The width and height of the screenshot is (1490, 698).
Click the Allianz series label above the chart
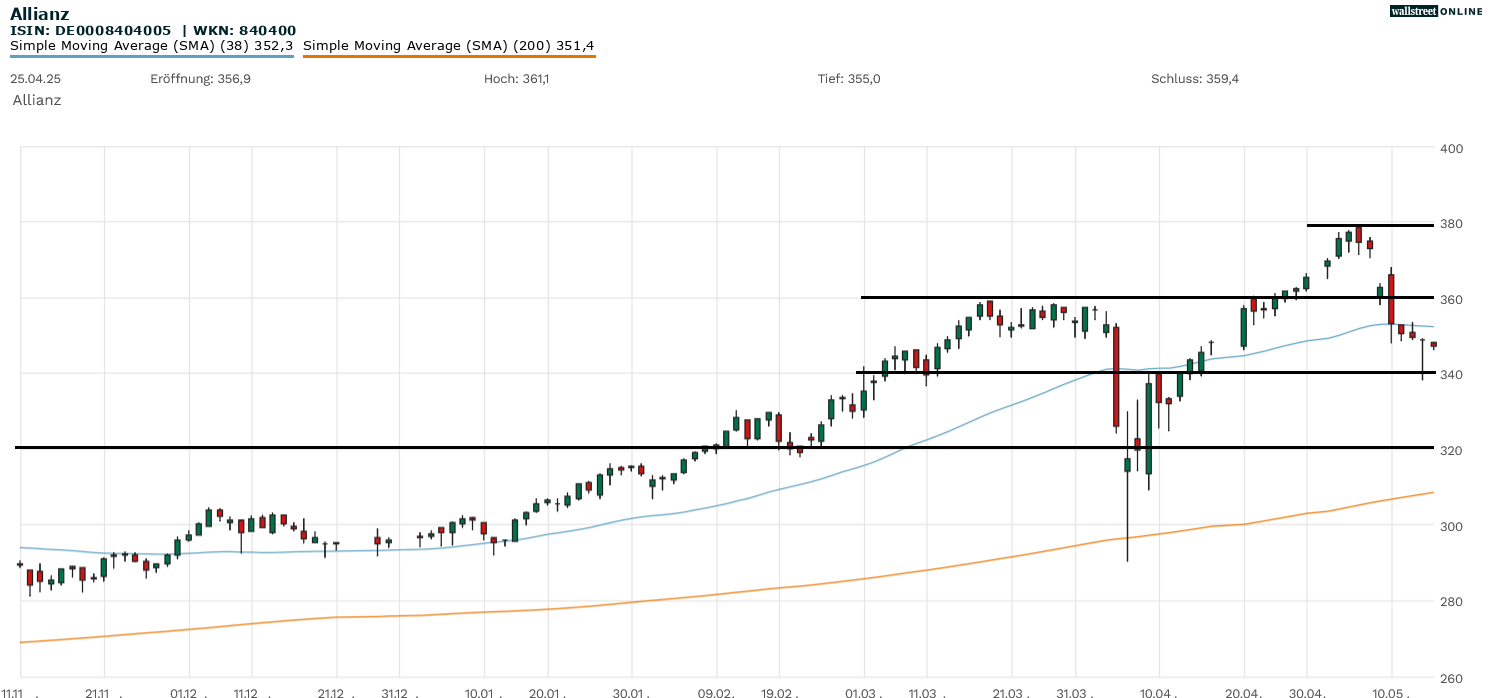tap(37, 100)
